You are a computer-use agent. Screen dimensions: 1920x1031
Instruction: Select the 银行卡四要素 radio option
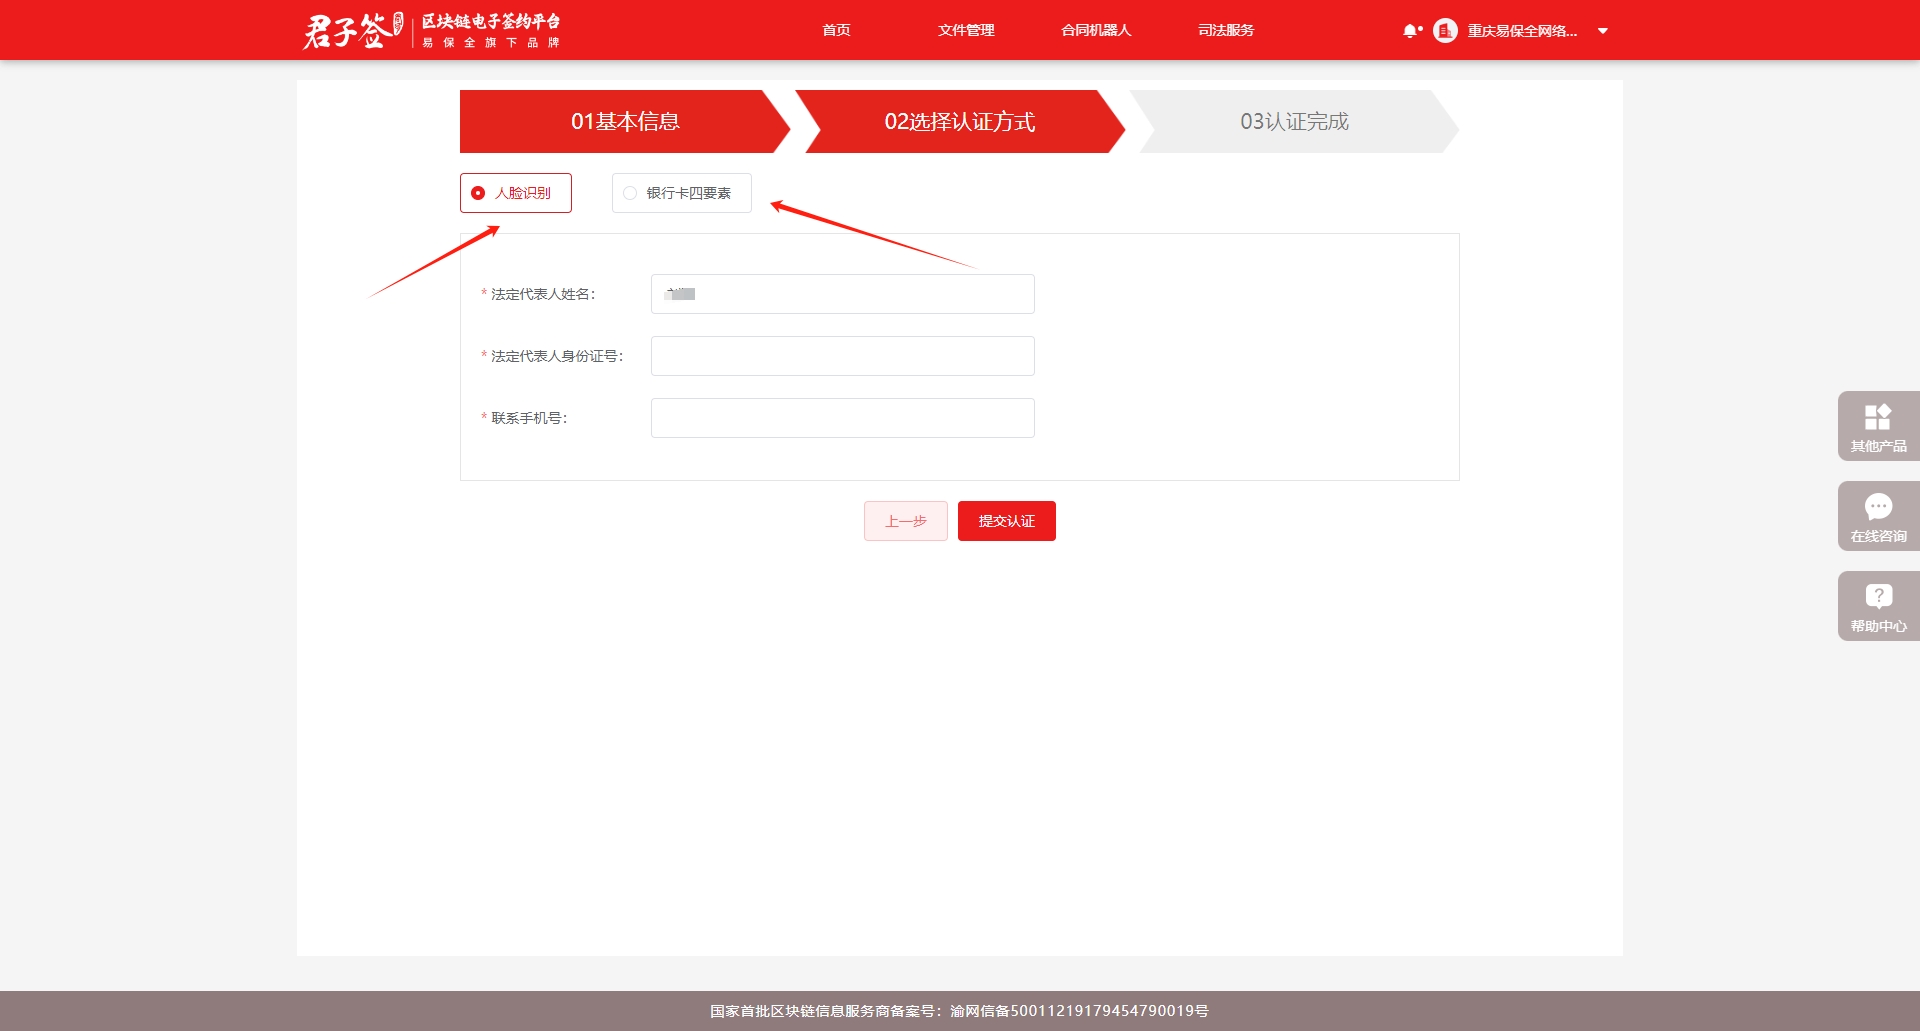(x=631, y=193)
